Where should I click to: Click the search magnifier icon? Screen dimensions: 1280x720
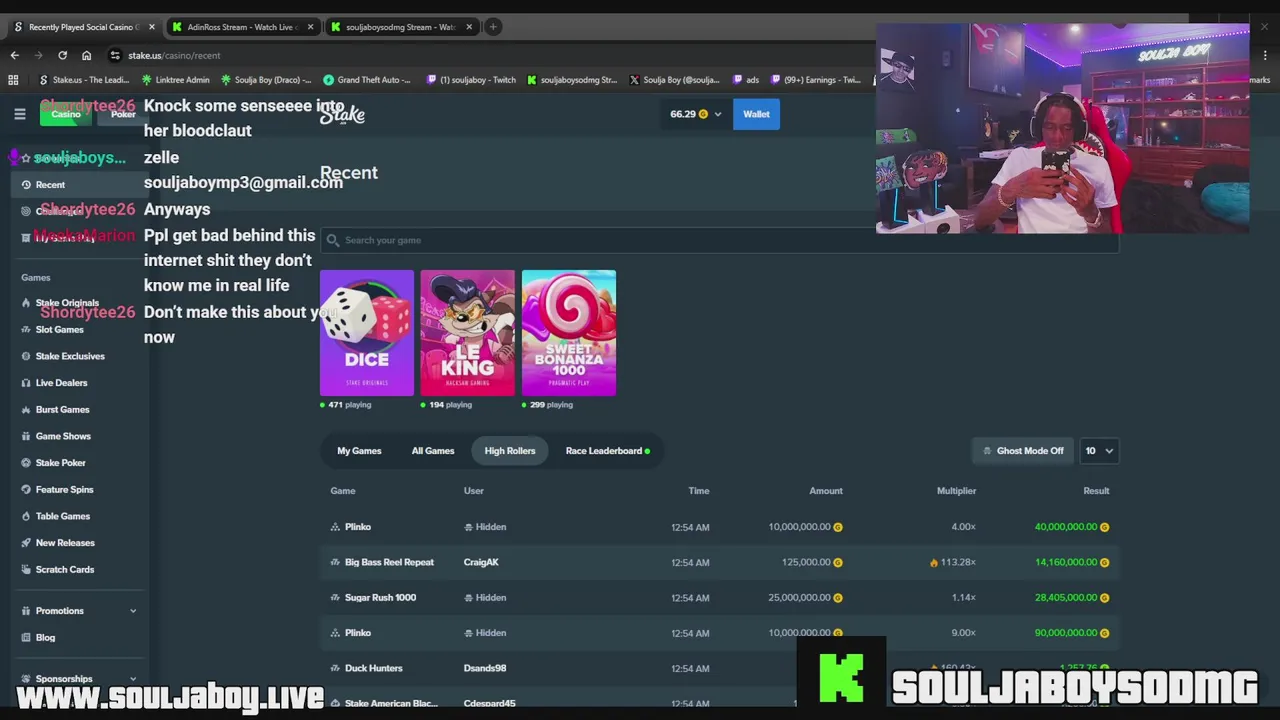pos(333,240)
